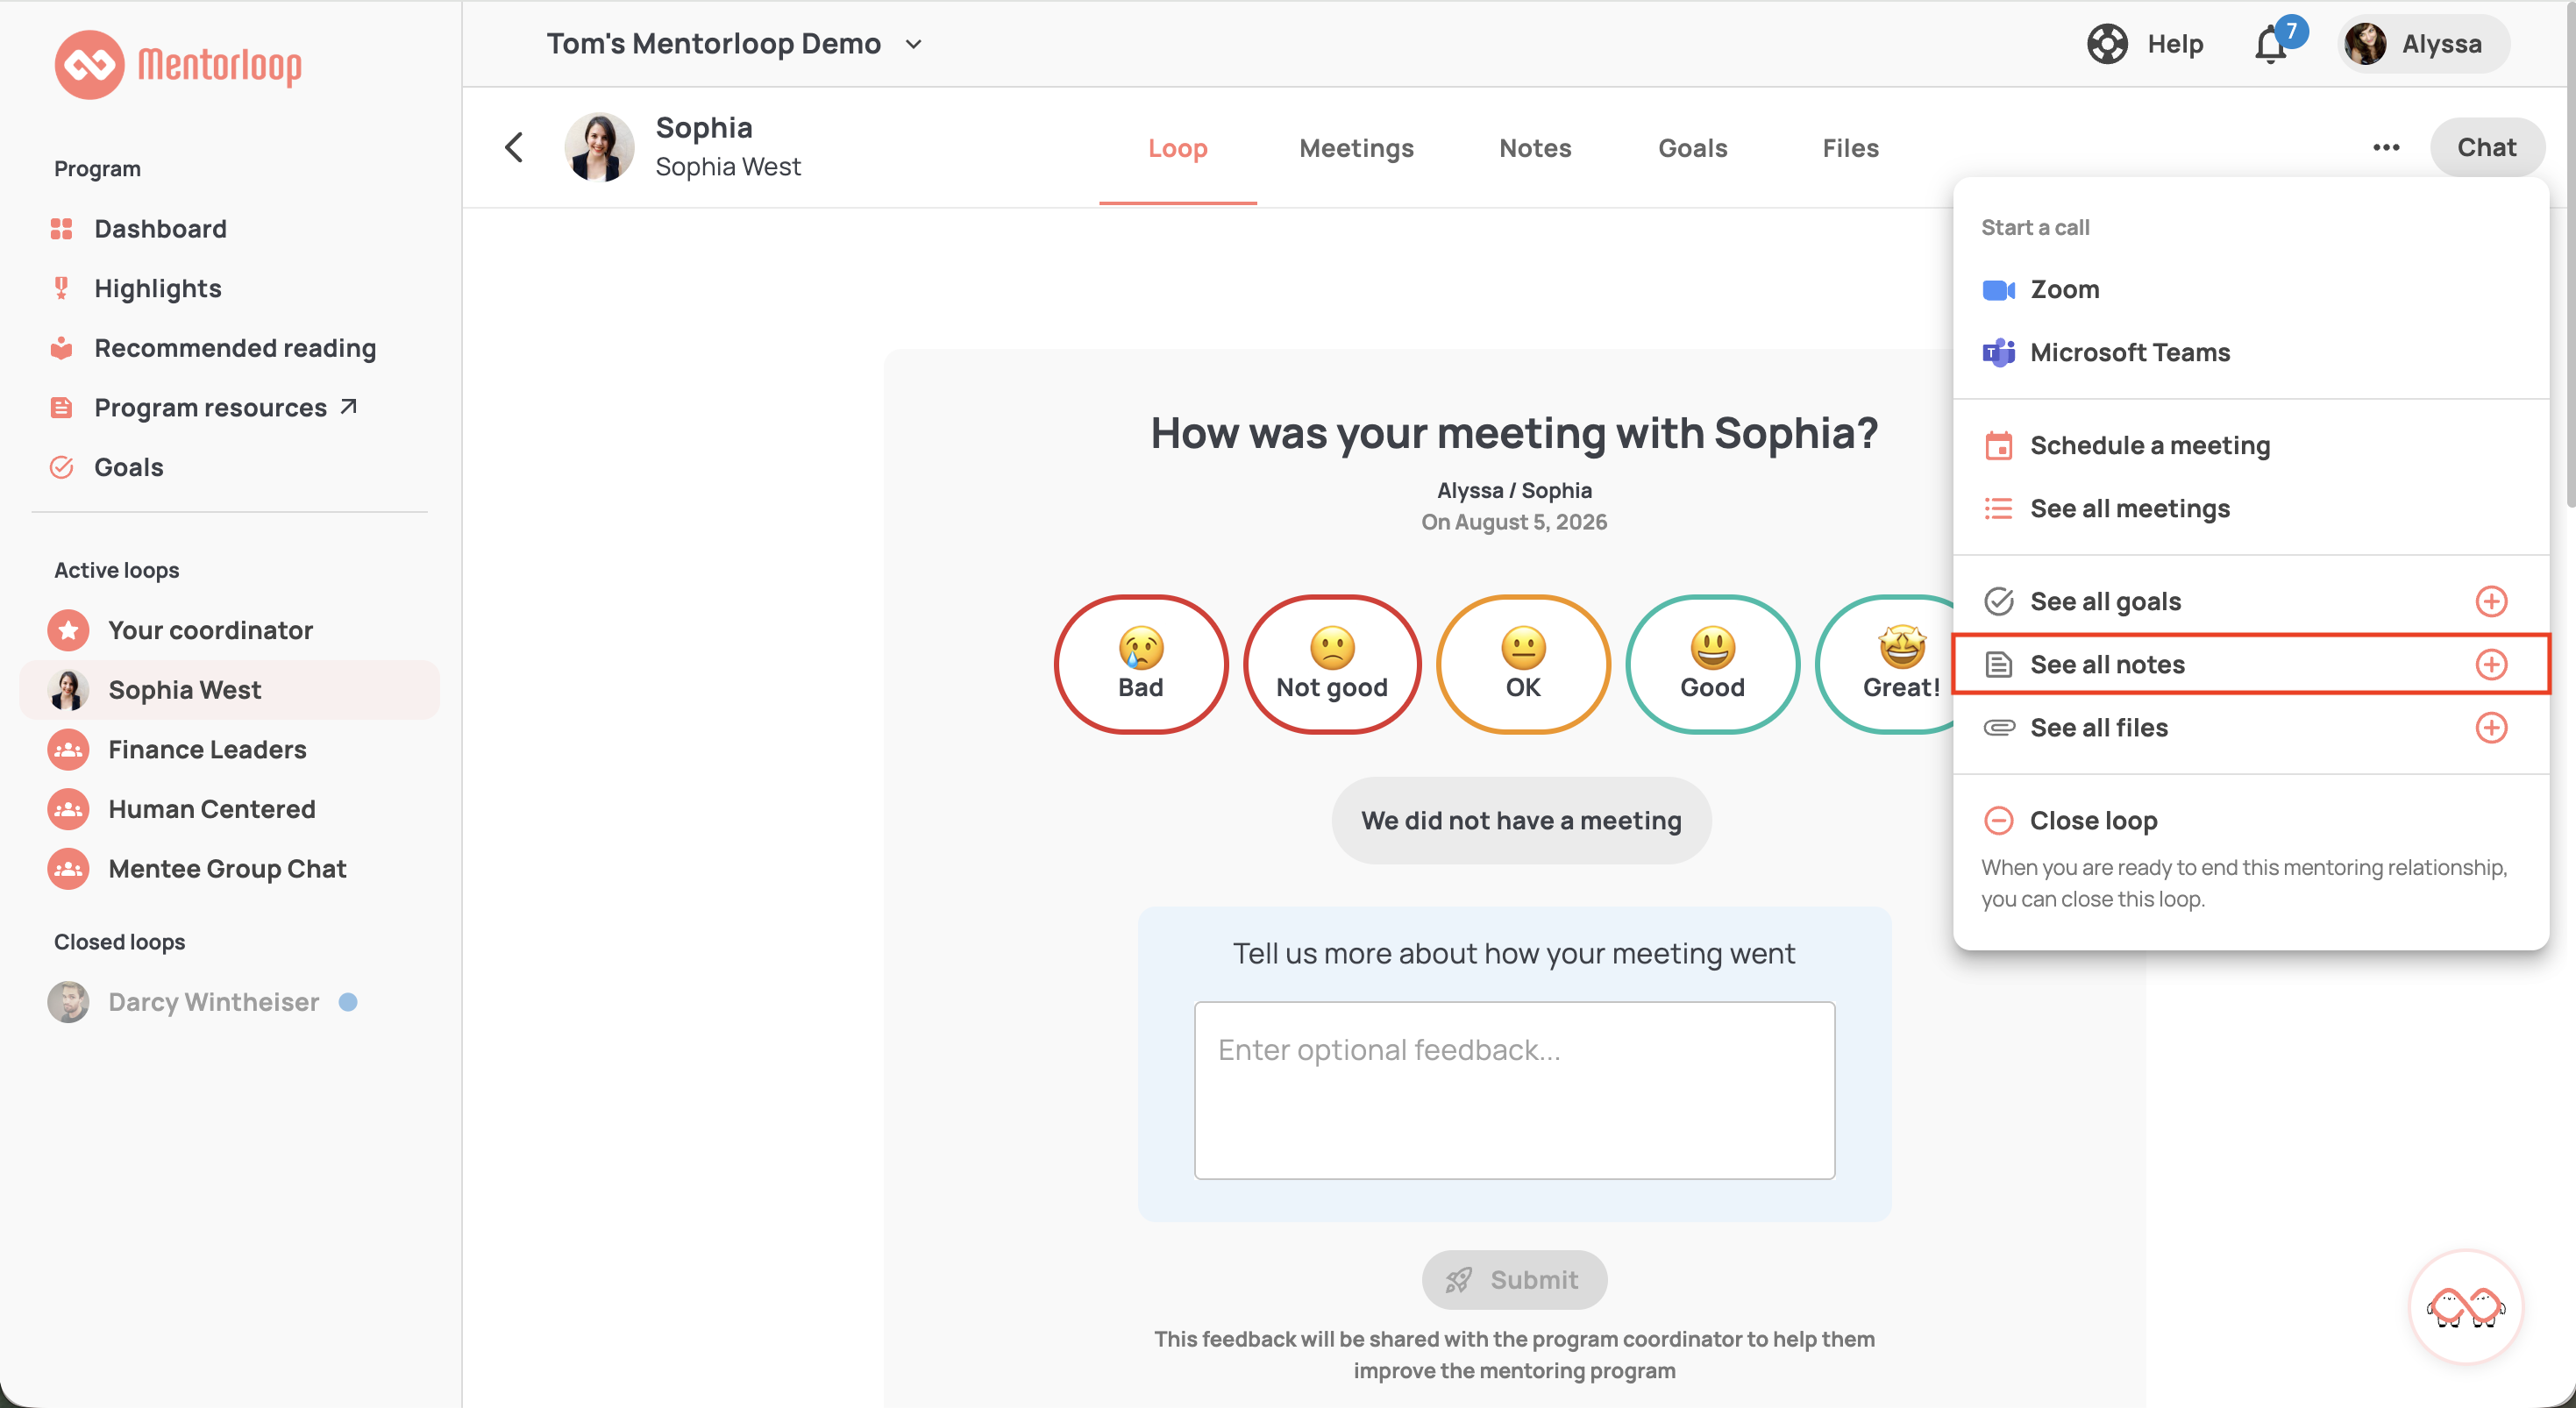The image size is (2576, 1408).
Task: Open Goals in the Program sidebar
Action: coord(129,467)
